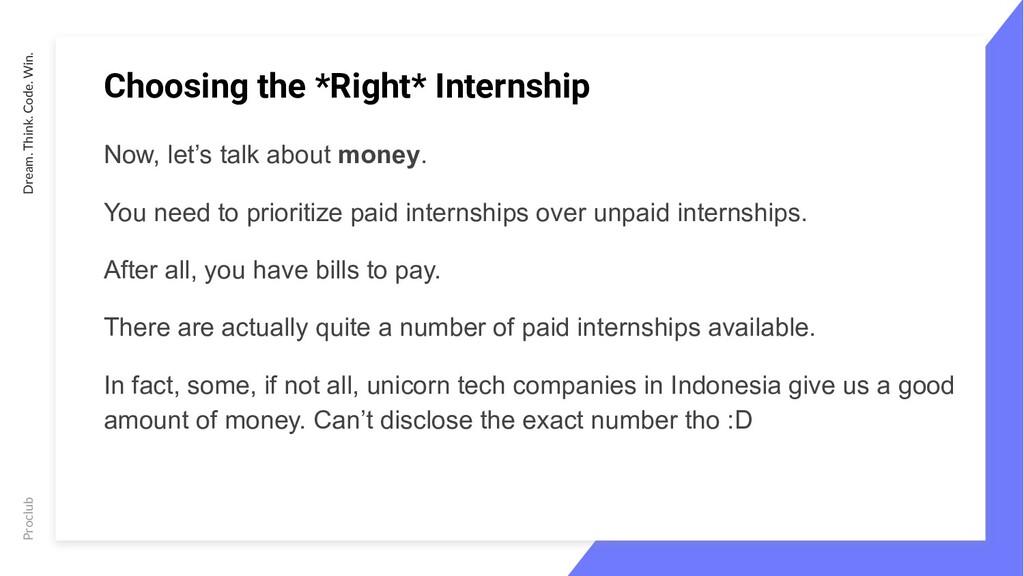Click the empty white area below the paragraph
1024x576 pixels.
coord(520,487)
